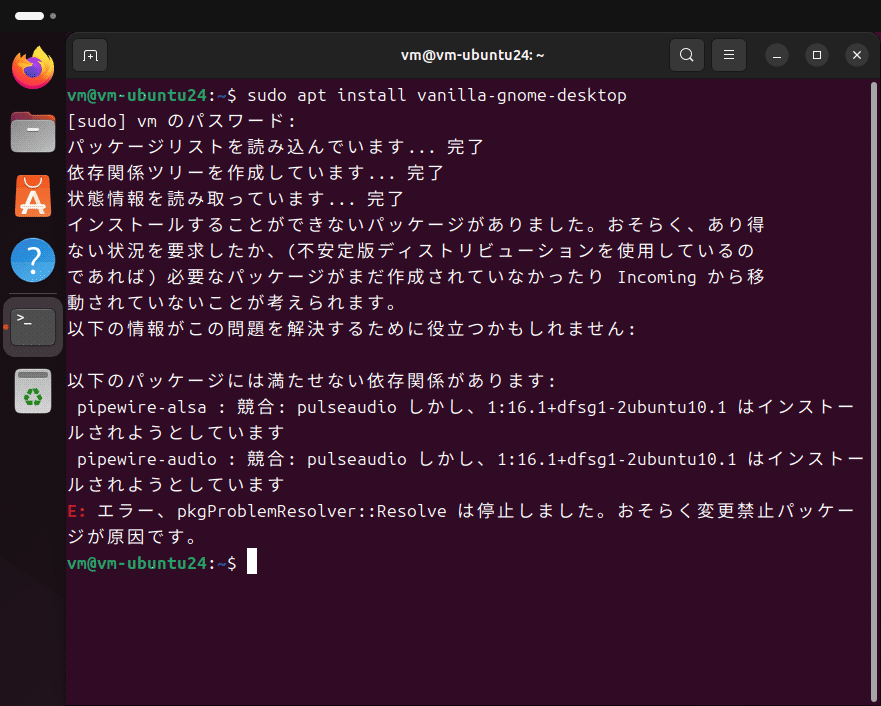Image resolution: width=881 pixels, height=706 pixels.
Task: Maximize the terminal window
Action: coord(817,55)
